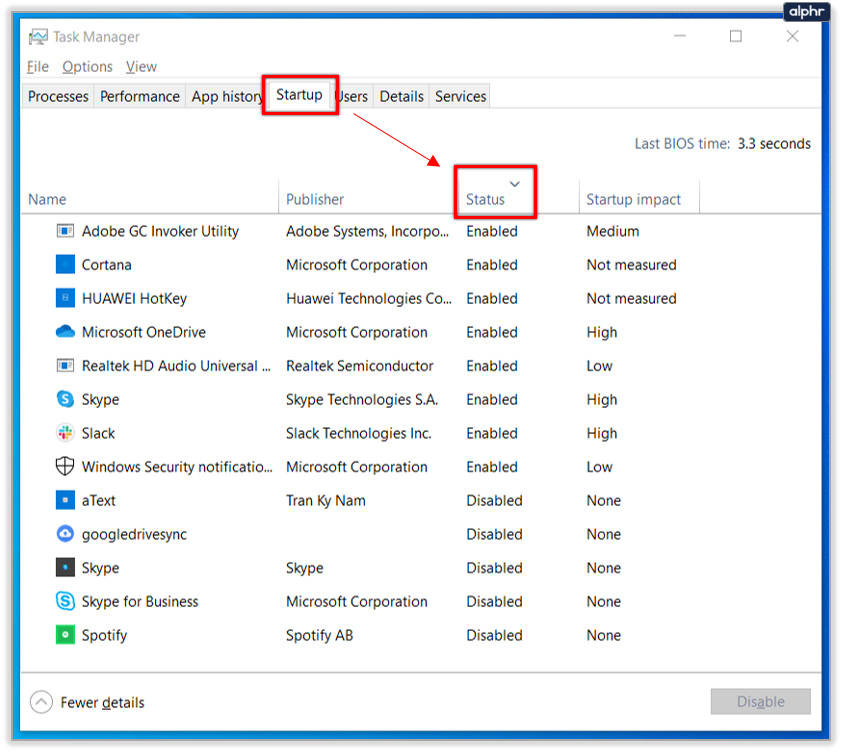Select the Startup tab
Viewport: 842px width, 752px height.
(x=299, y=95)
